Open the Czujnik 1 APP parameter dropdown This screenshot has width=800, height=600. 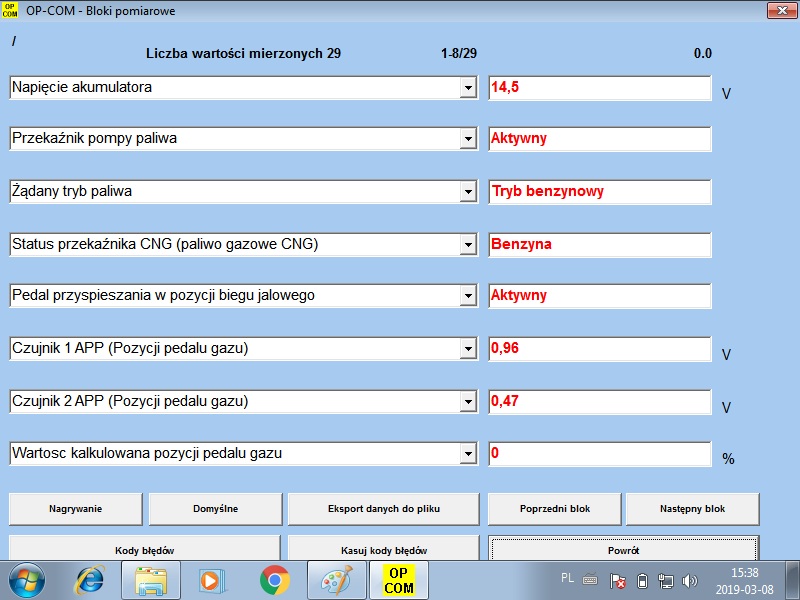(467, 349)
